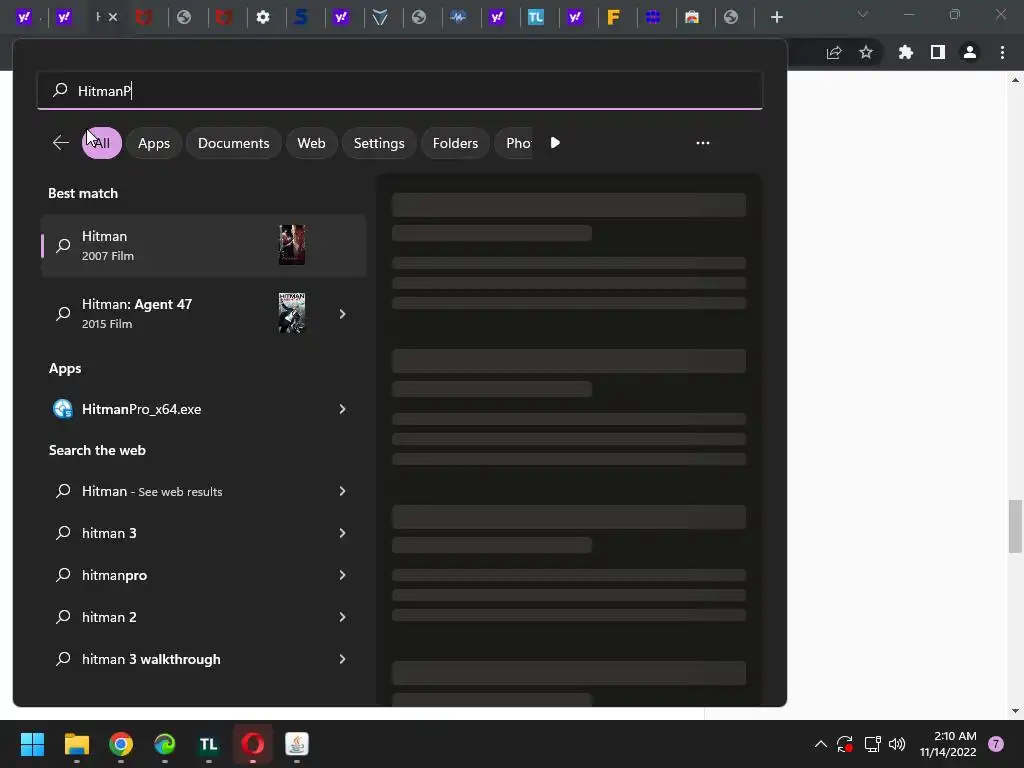Open the Chrome profile menu
Screen dimensions: 1024x768
pos(970,52)
